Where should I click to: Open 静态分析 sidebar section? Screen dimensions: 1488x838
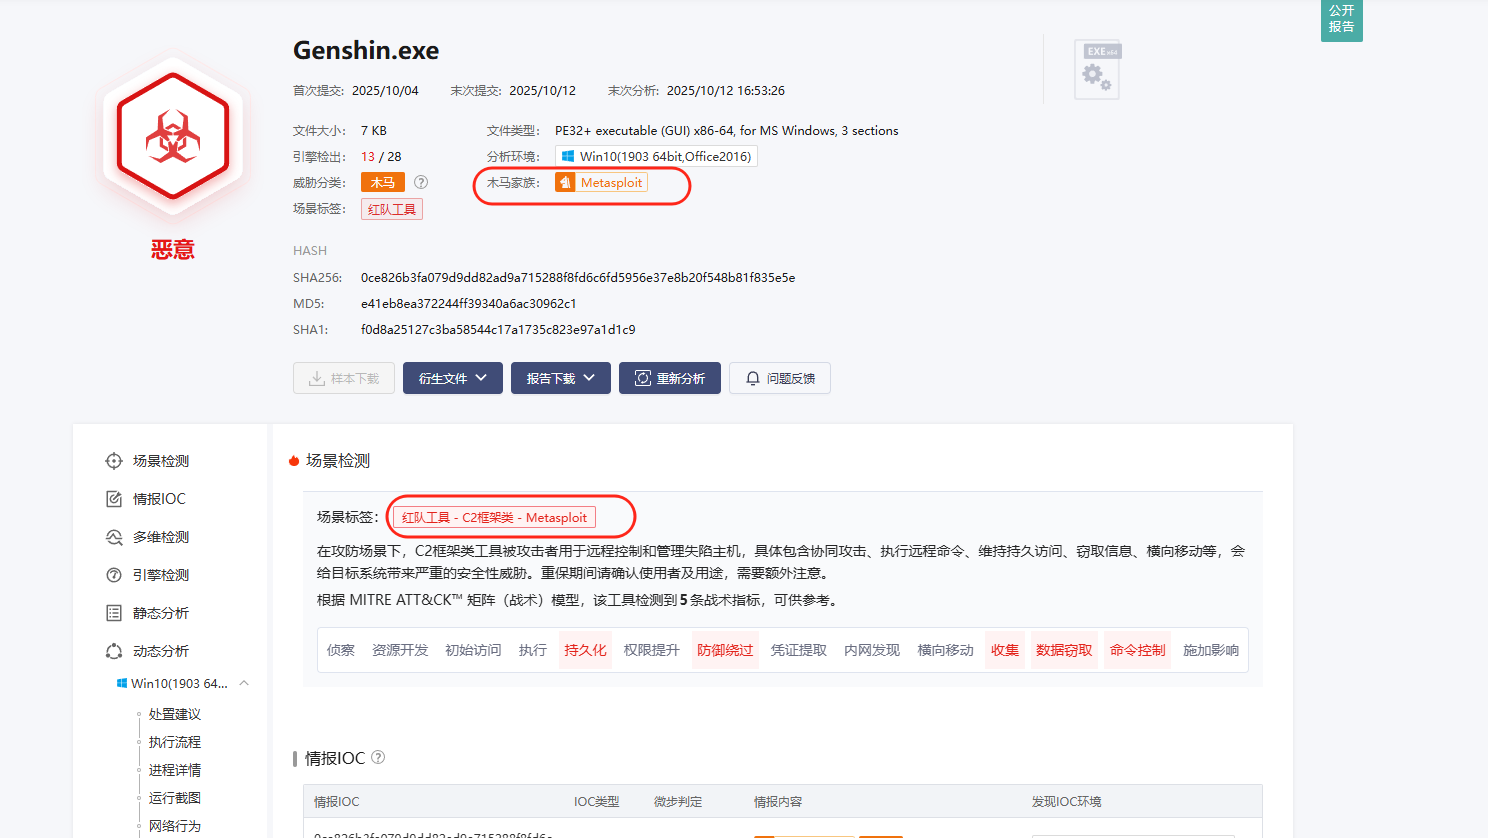pyautogui.click(x=160, y=613)
